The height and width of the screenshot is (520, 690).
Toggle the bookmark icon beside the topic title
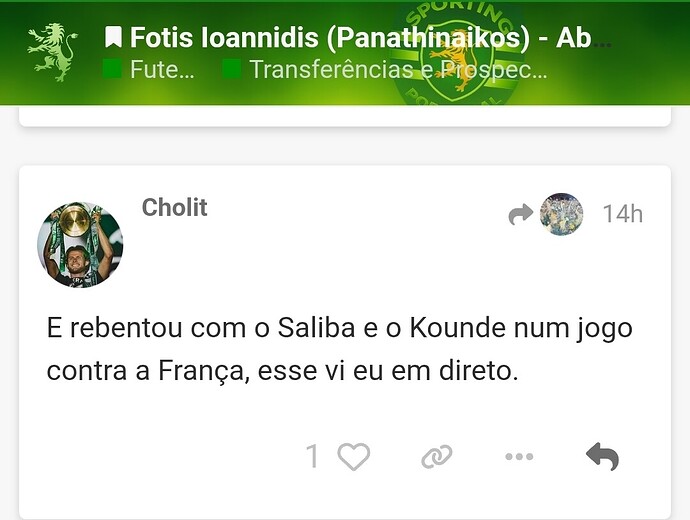pyautogui.click(x=113, y=37)
